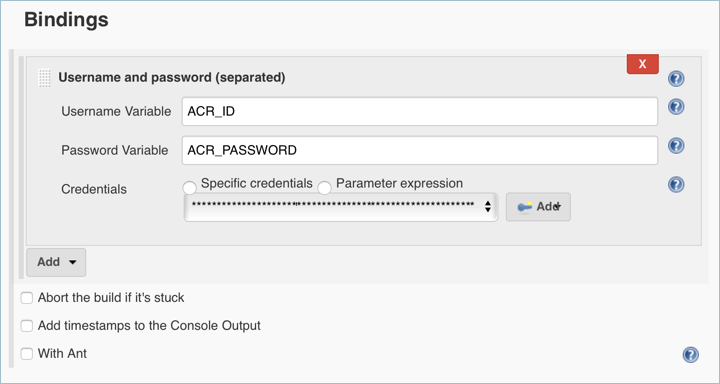Enable Add timestamps to the Console Output

click(x=27, y=326)
